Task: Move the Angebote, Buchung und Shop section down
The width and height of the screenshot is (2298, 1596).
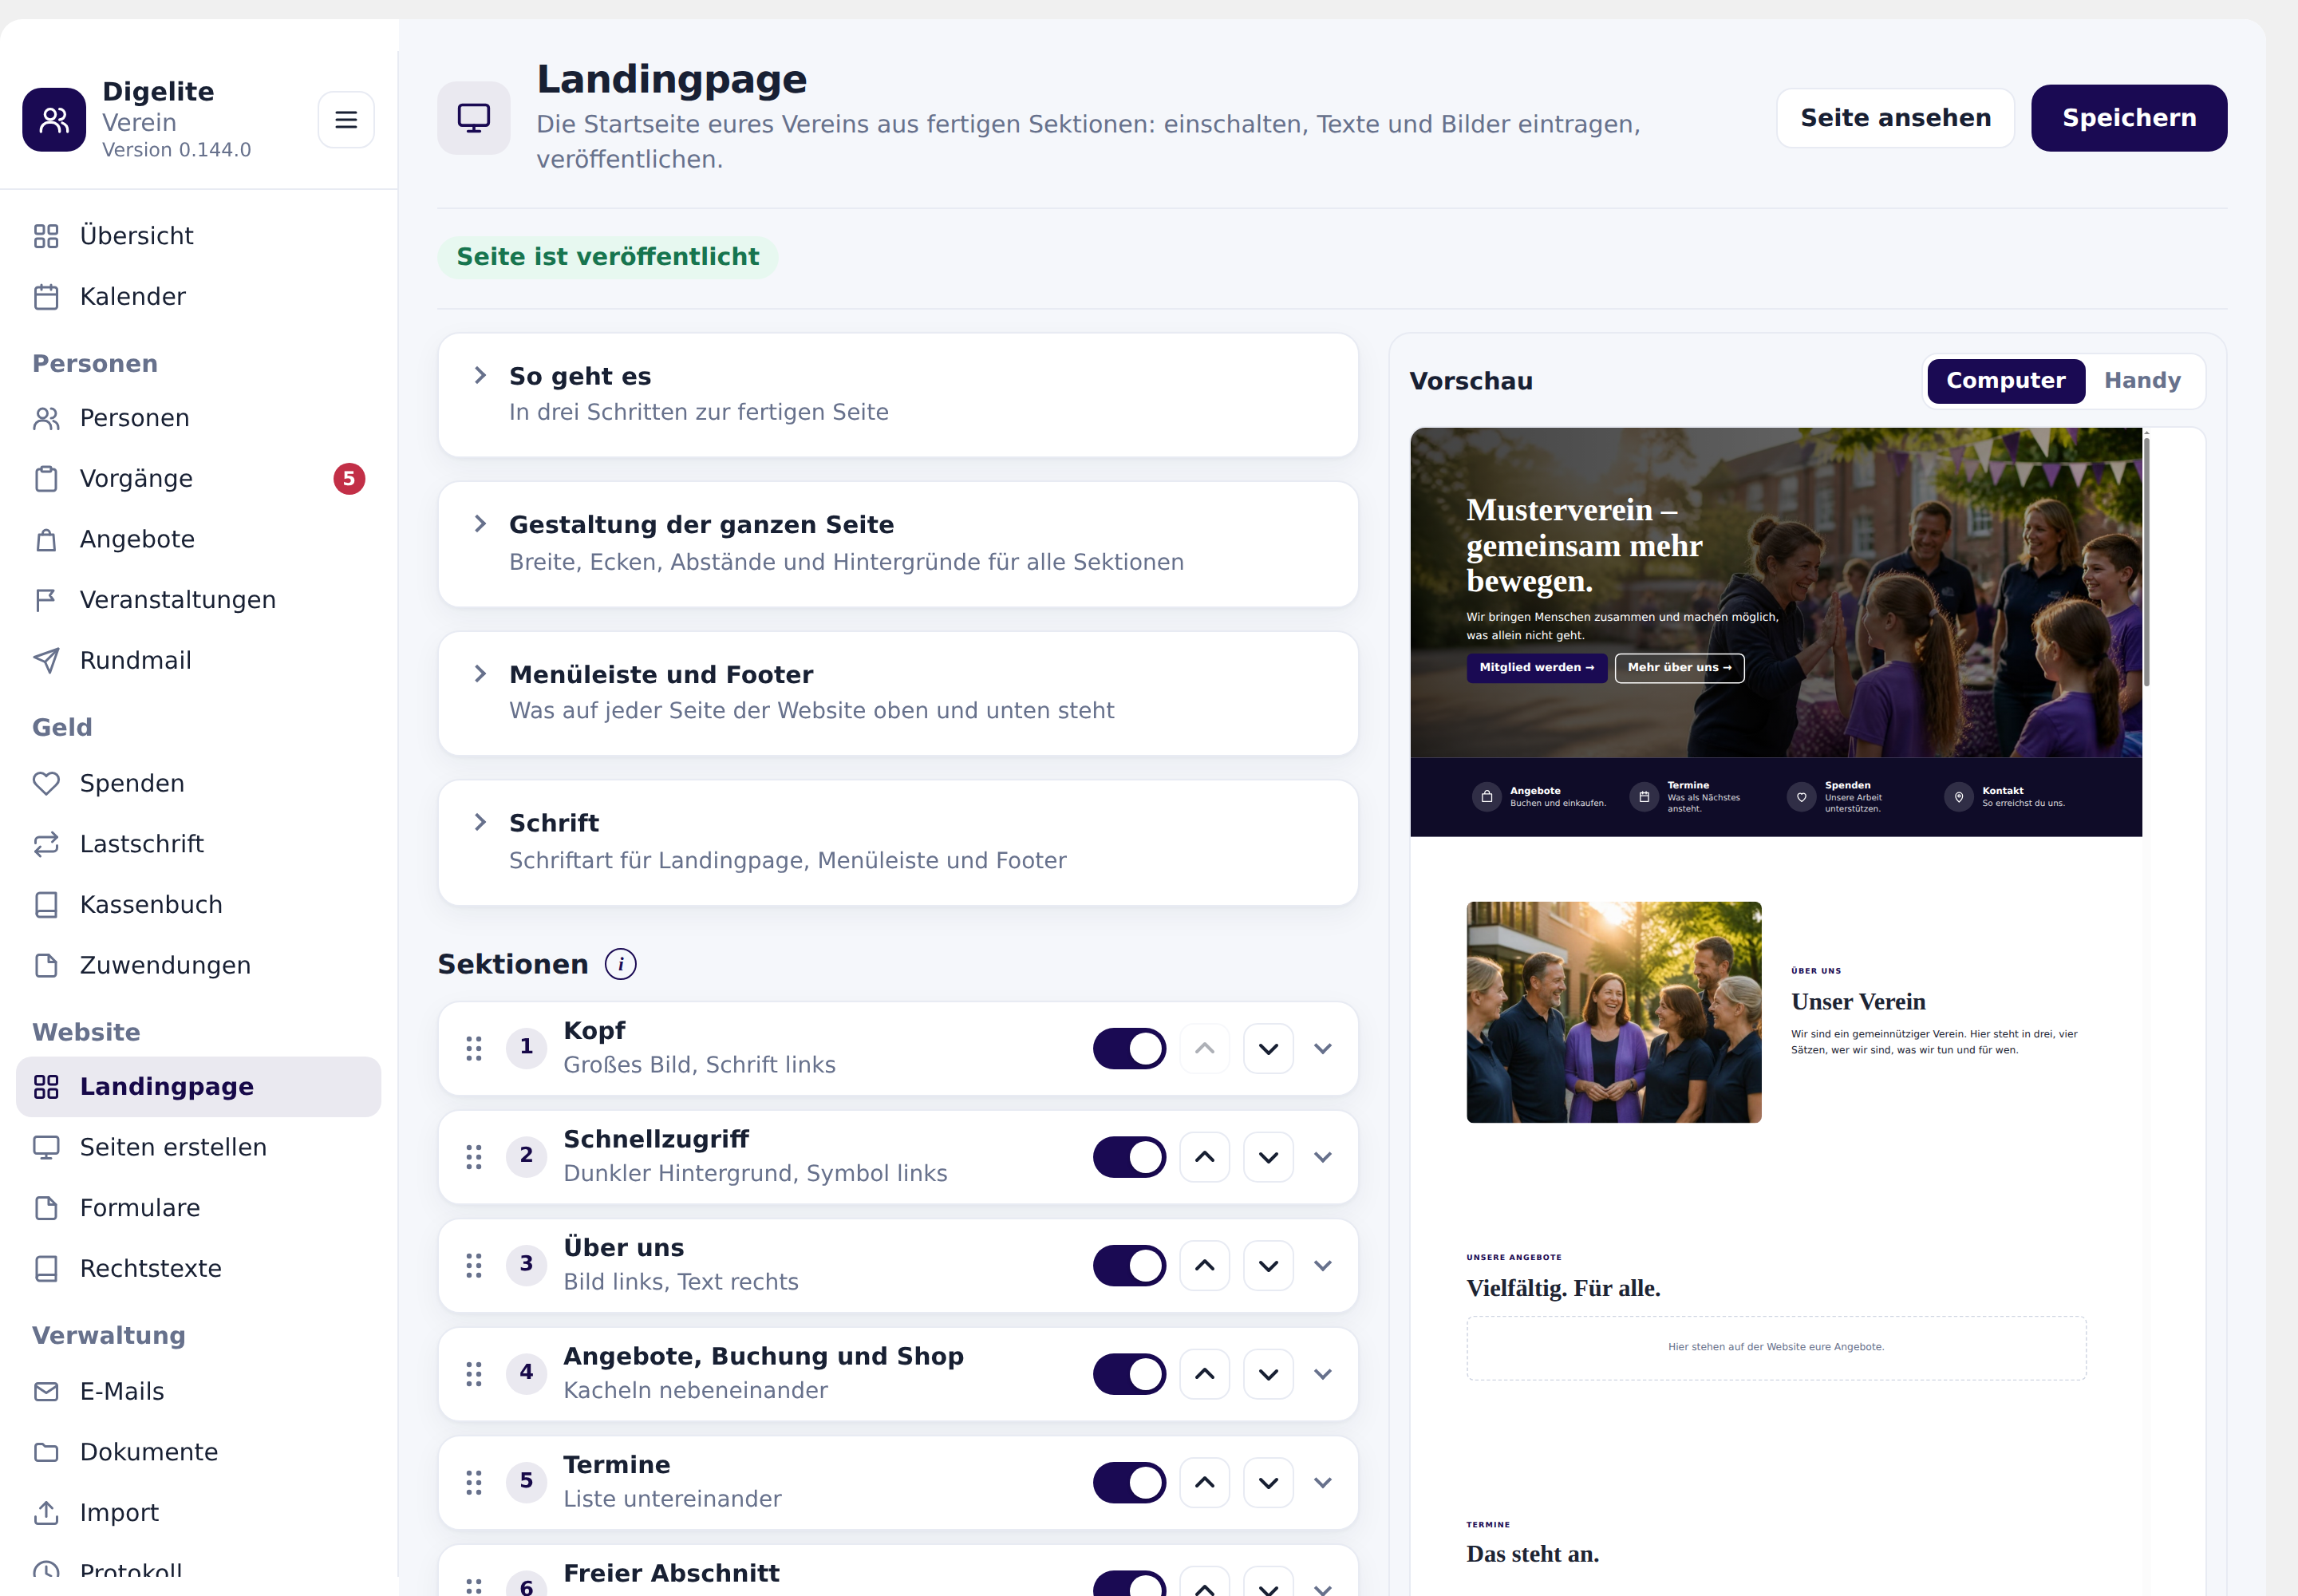Action: click(1268, 1374)
